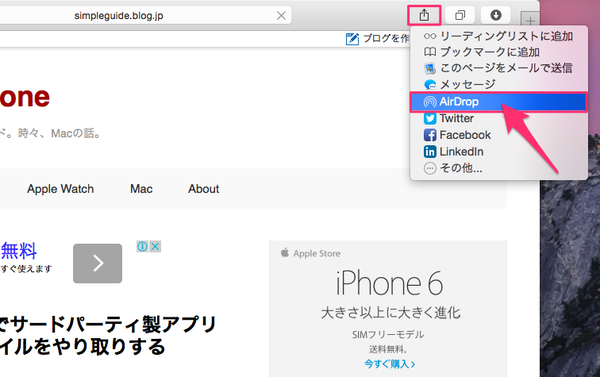Viewport: 600px width, 377px height.
Task: Share the page via Twitter
Action: [x=498, y=119]
